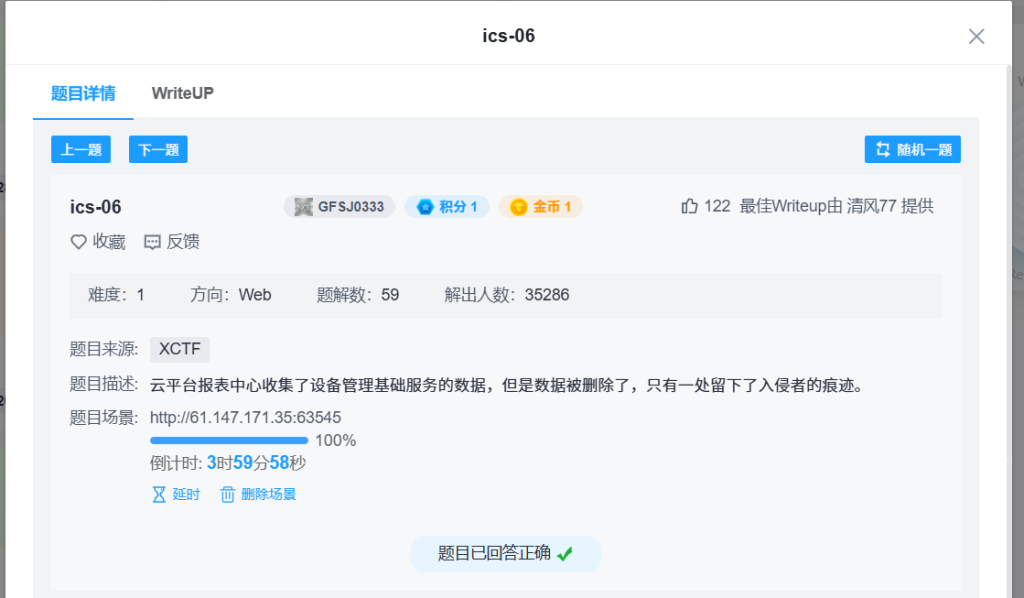Toggle the 收藏 heart icon
This screenshot has width=1024, height=598.
pos(78,242)
